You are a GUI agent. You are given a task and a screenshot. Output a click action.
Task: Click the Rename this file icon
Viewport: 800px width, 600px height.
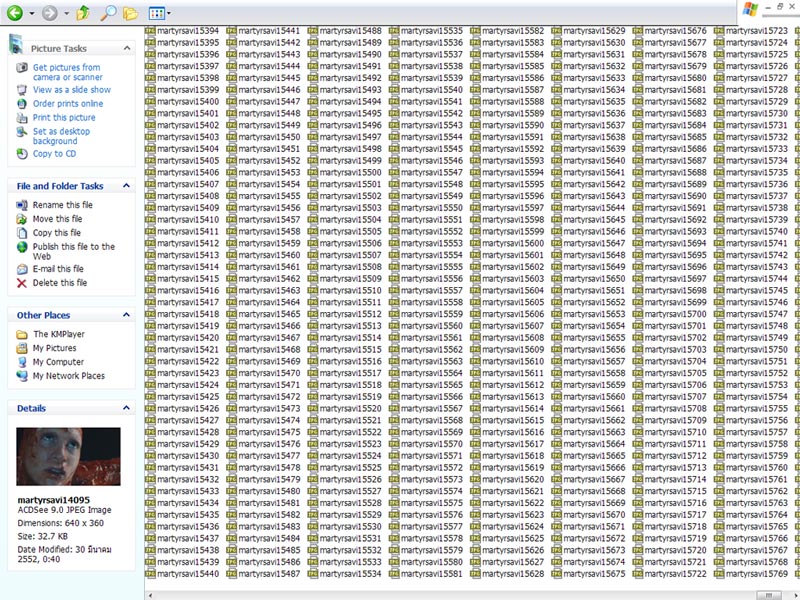click(x=22, y=205)
